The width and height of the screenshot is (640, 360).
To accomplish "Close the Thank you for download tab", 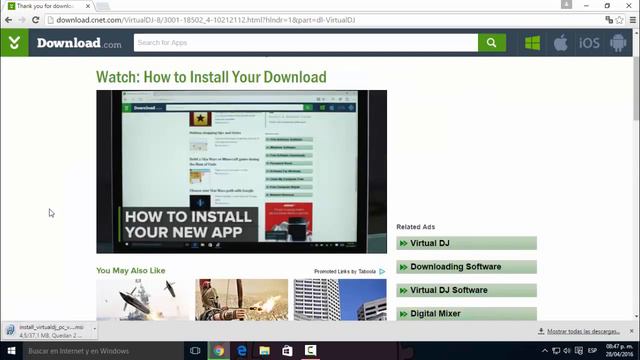I will [x=88, y=6].
